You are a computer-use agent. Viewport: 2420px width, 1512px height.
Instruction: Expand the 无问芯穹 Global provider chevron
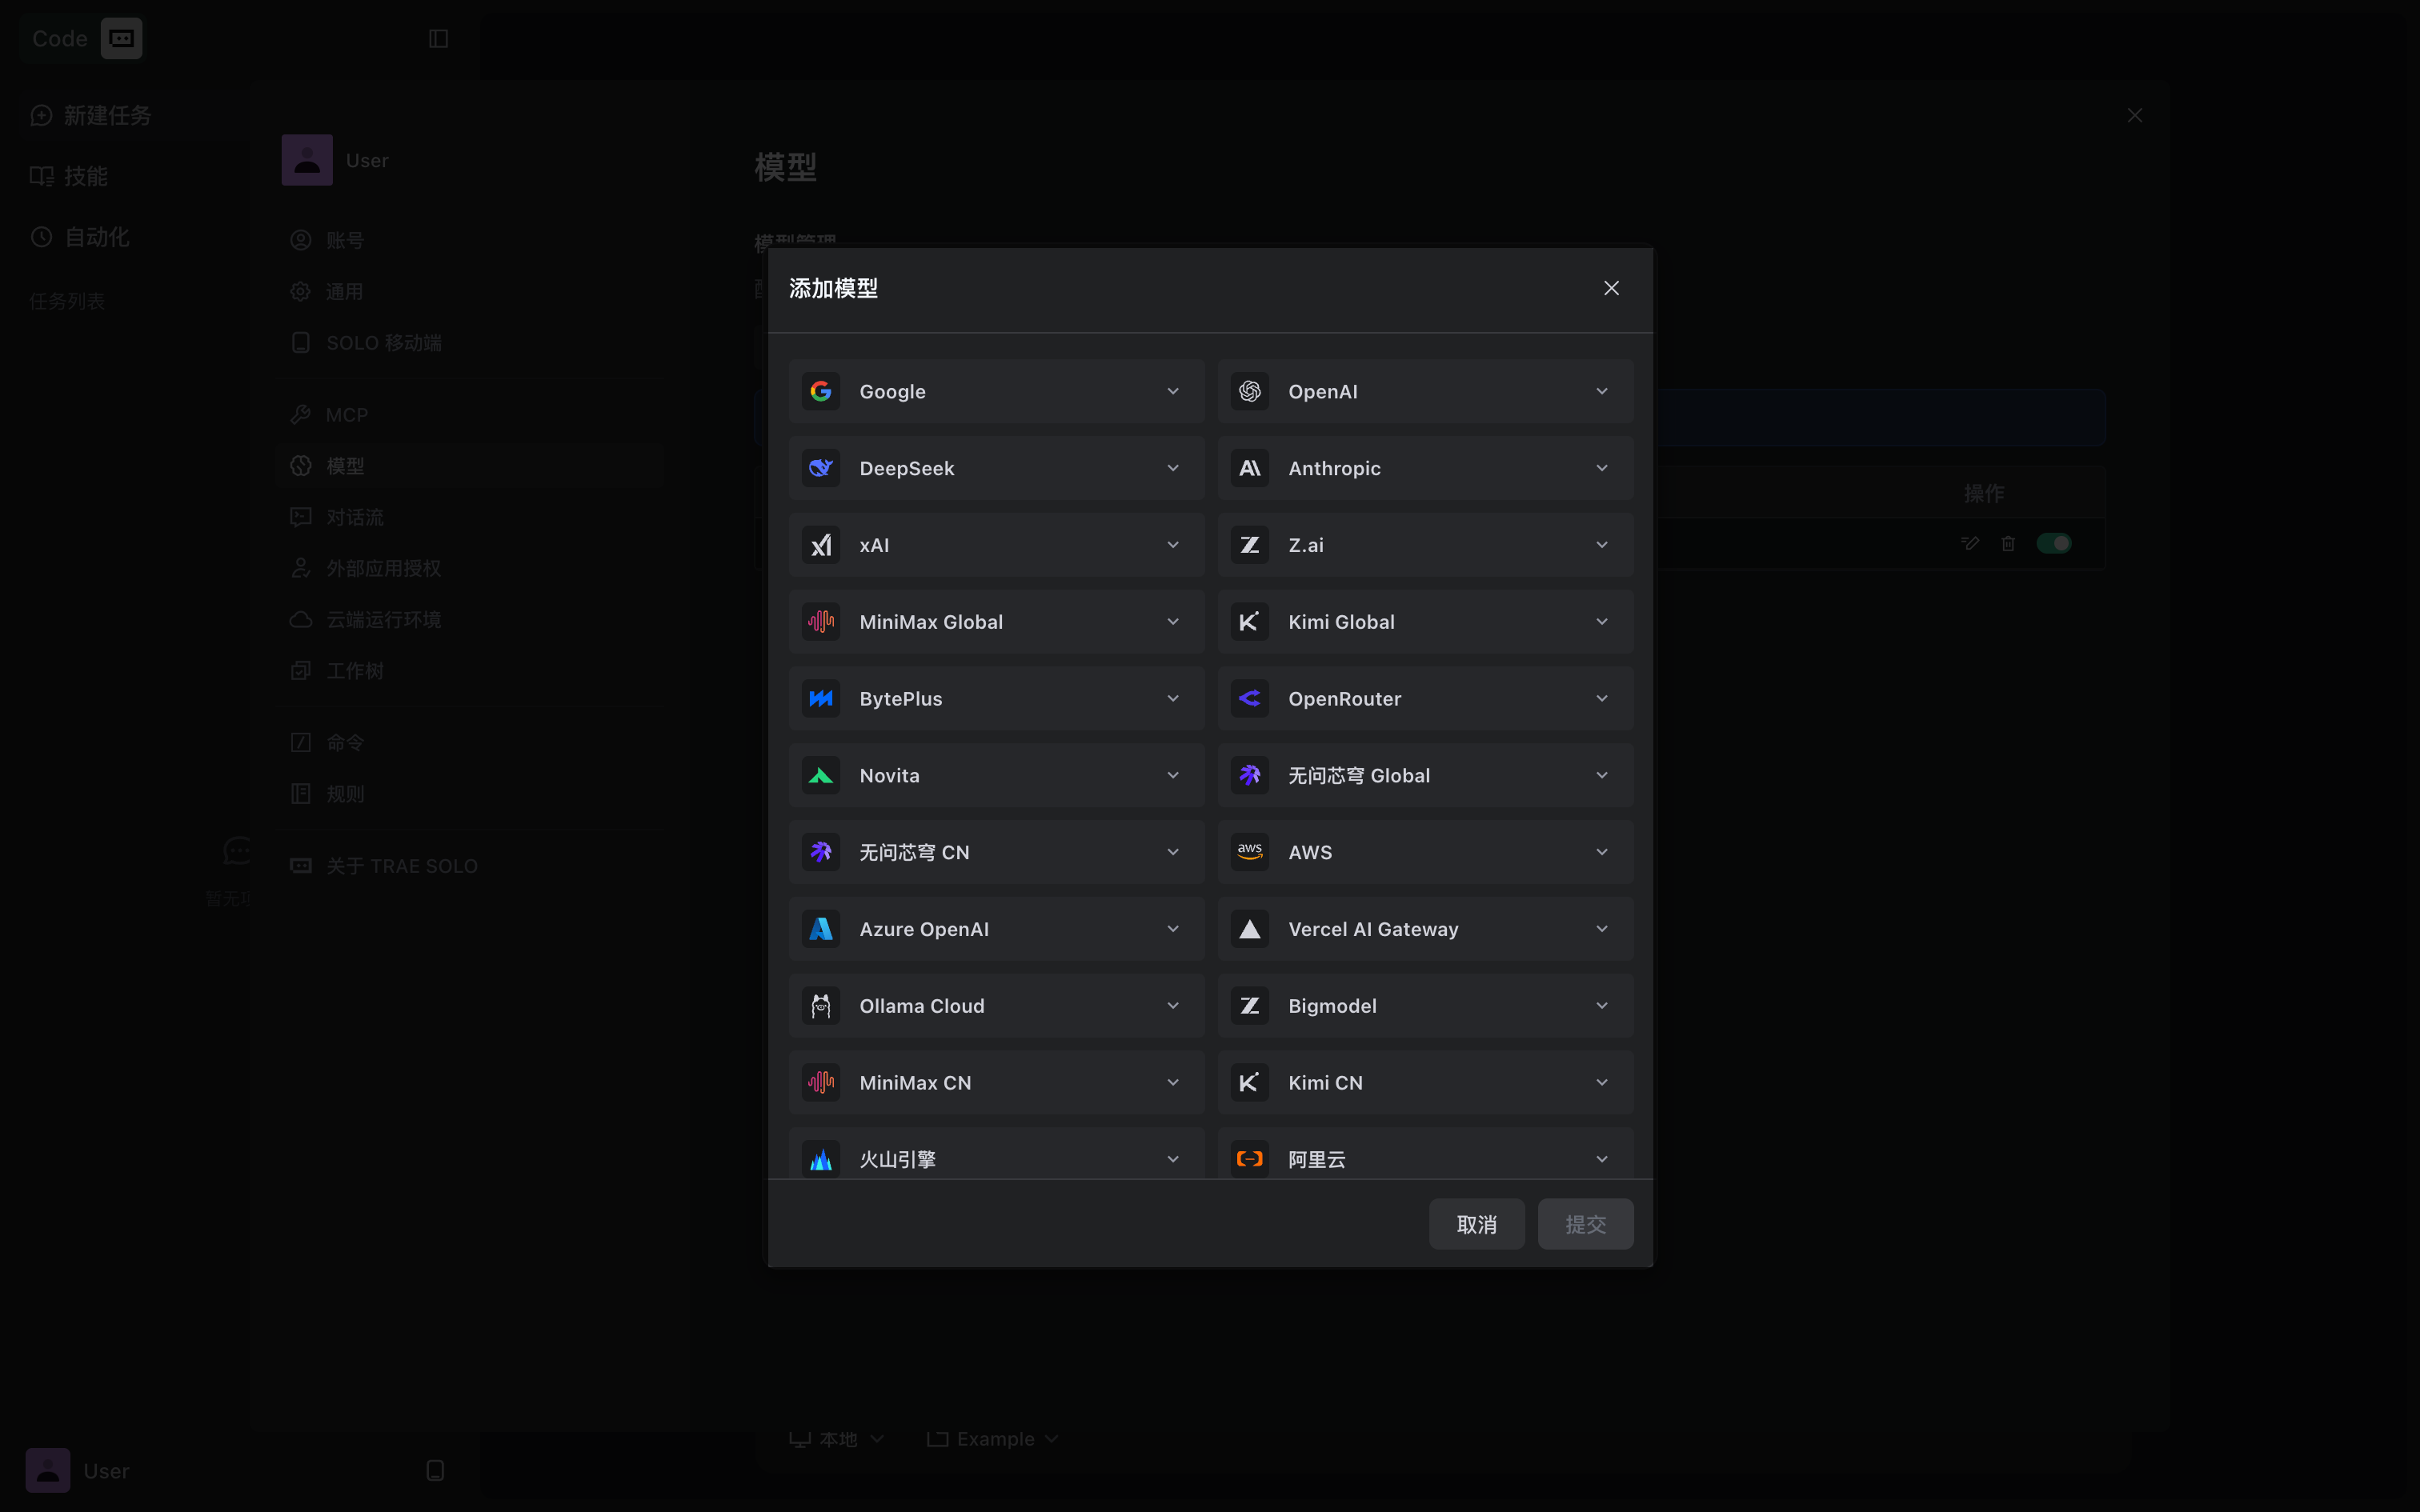[1602, 776]
